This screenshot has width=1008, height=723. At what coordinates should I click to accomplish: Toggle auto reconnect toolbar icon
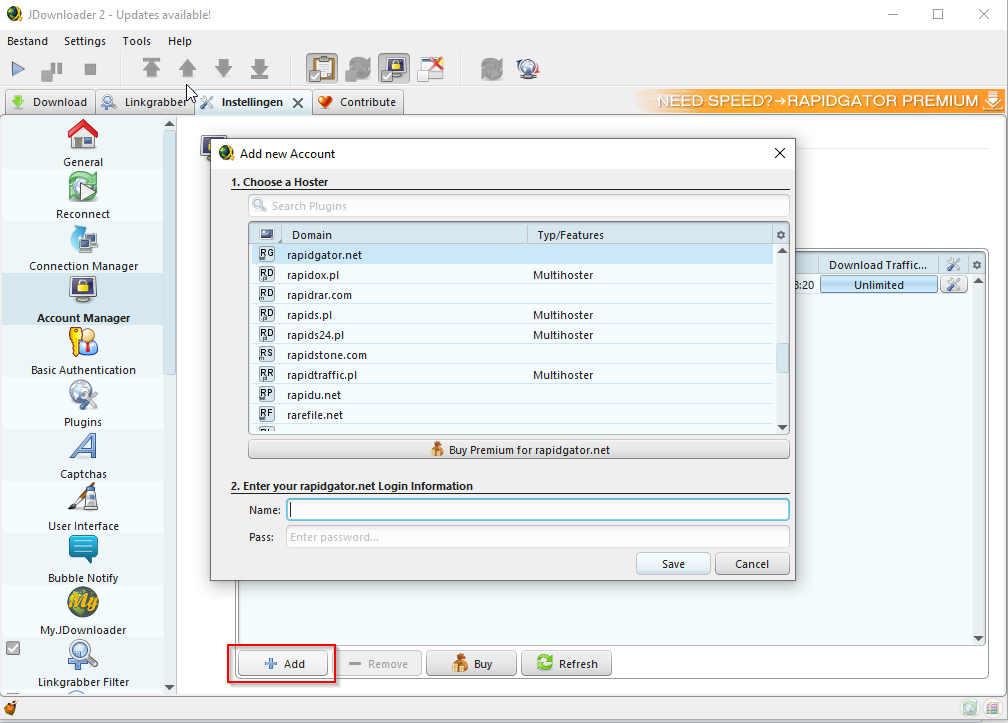[x=358, y=68]
